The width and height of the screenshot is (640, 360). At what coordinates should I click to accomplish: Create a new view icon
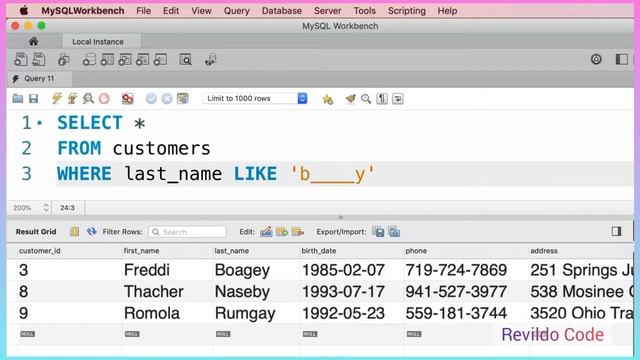click(x=124, y=60)
